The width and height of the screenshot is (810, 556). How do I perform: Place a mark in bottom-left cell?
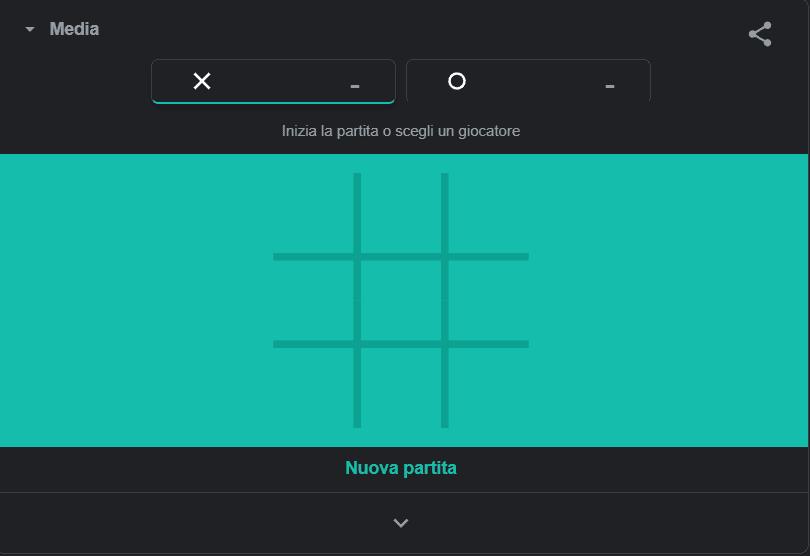coord(313,388)
